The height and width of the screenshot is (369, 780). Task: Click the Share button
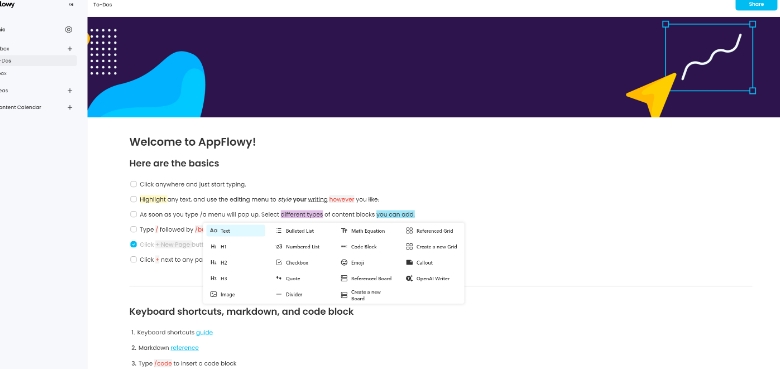(756, 4)
